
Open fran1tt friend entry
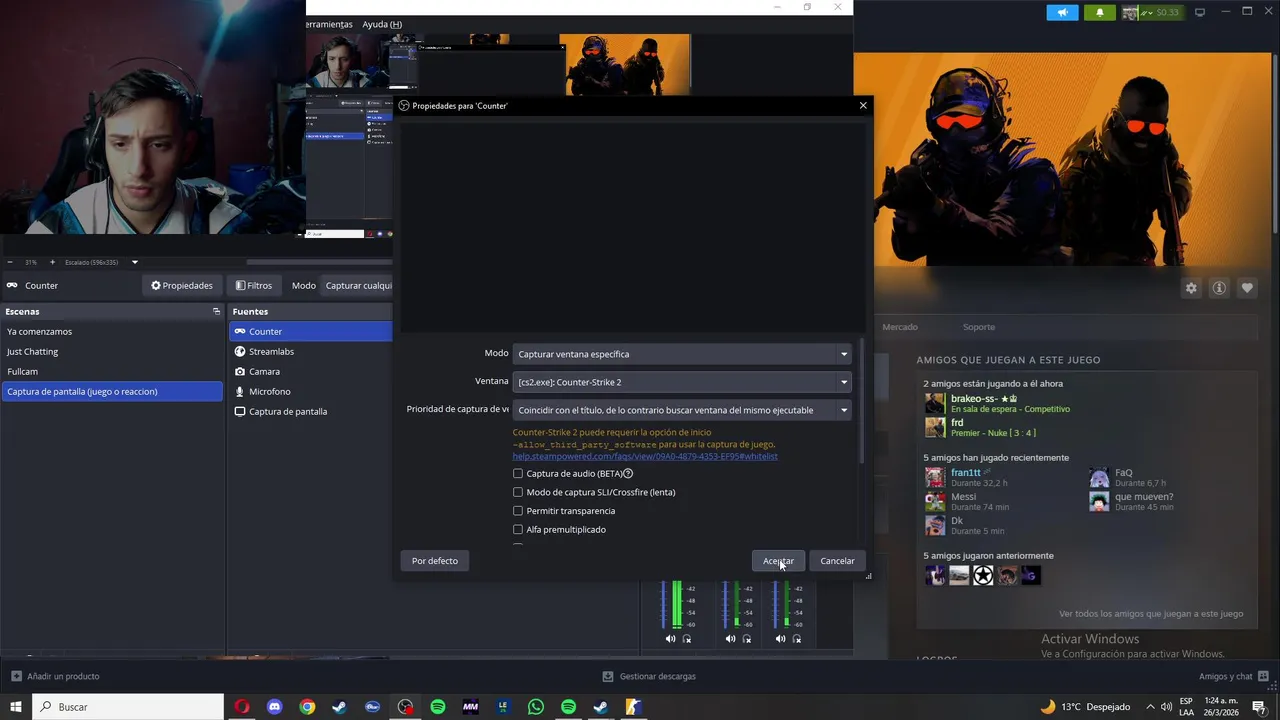967,477
